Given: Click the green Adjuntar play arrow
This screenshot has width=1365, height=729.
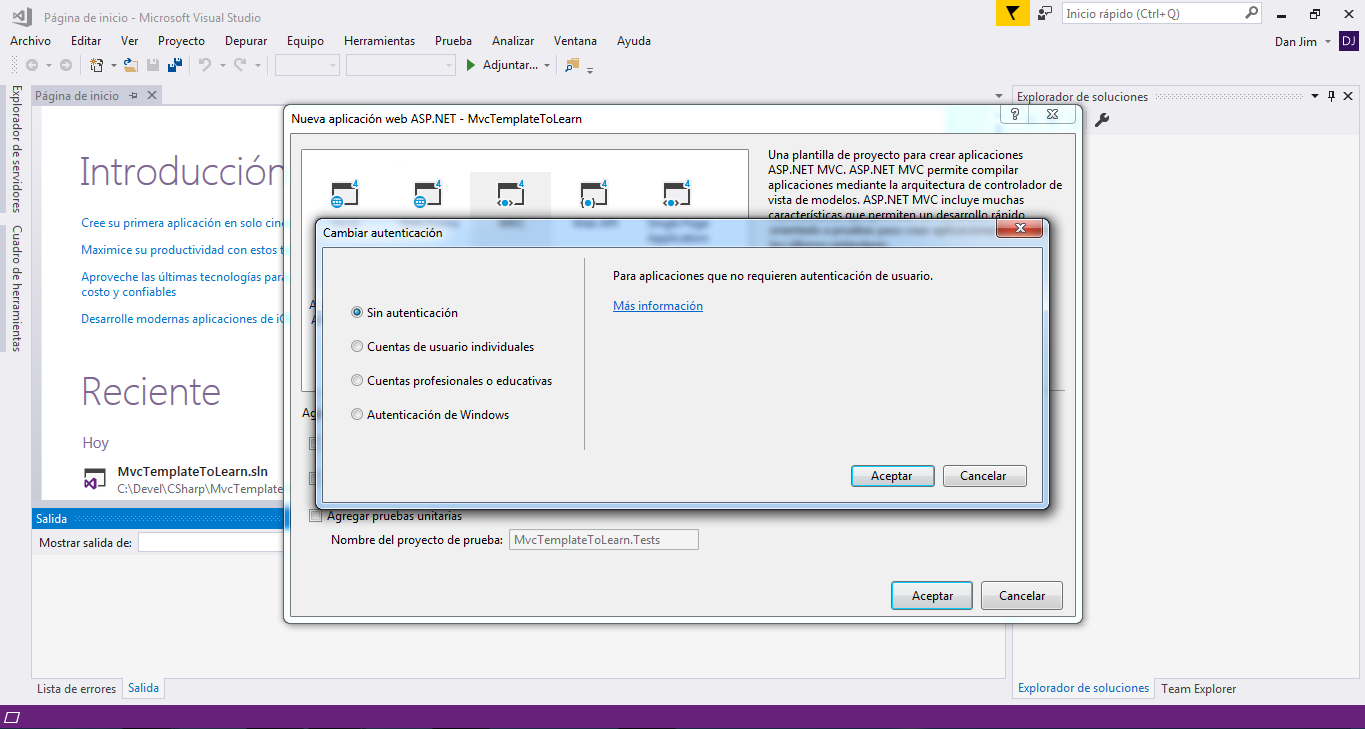Looking at the screenshot, I should [472, 65].
